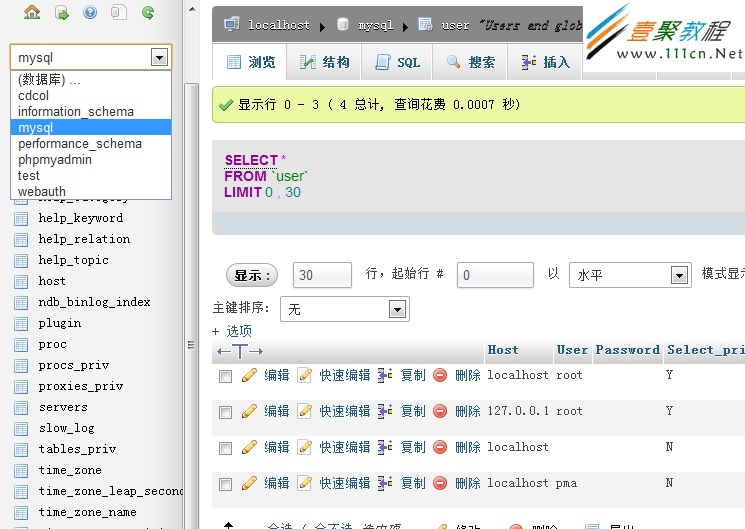
Task: Click the starting row field showing 0
Action: (495, 275)
